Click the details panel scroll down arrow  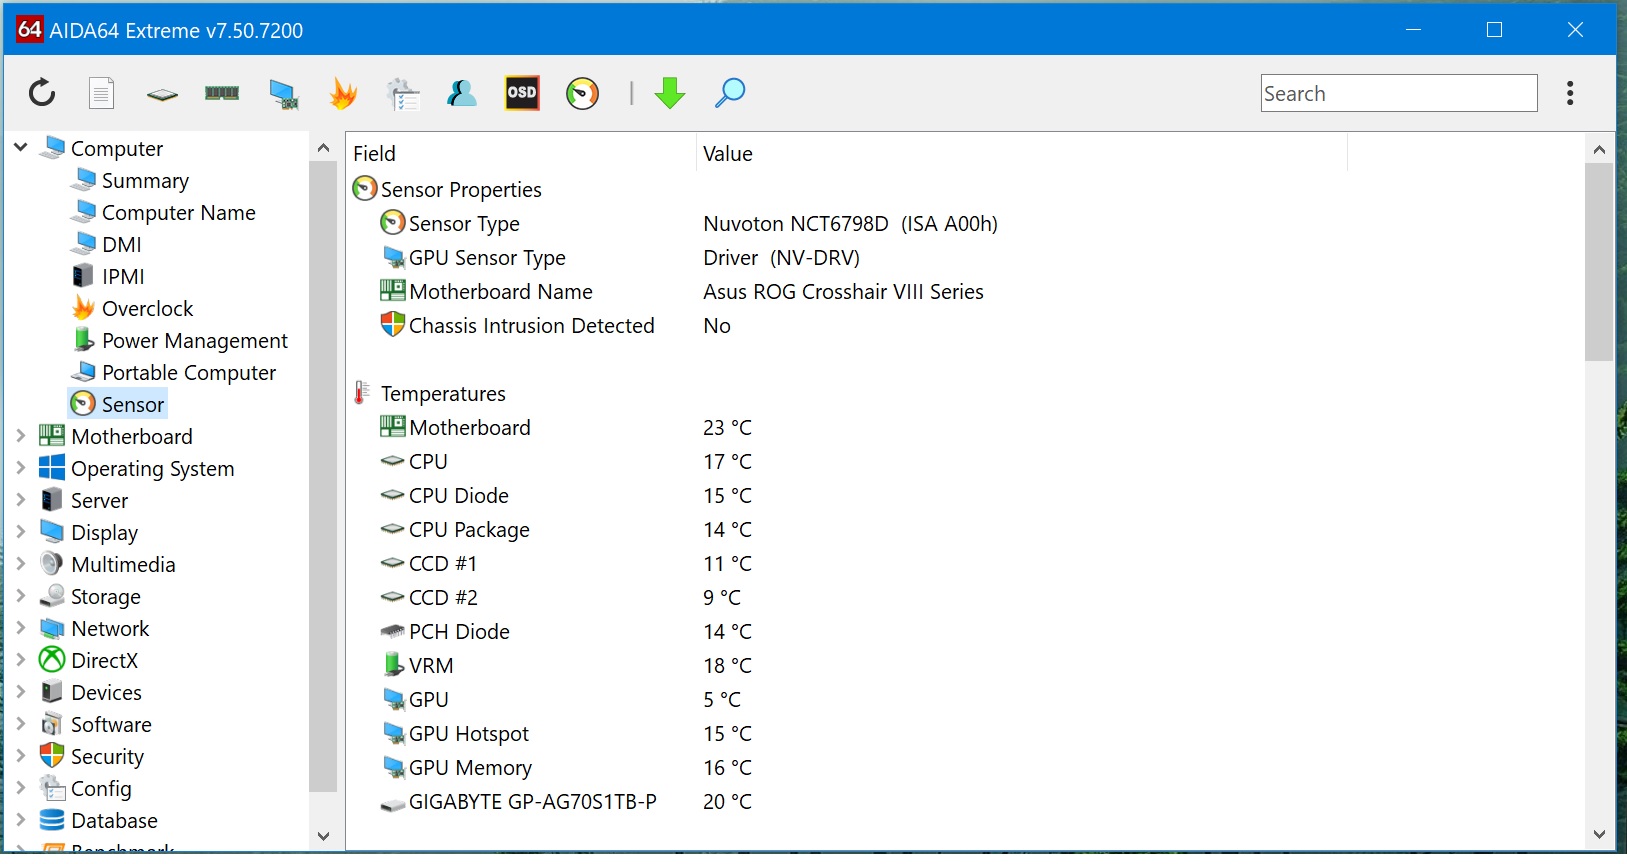coord(1599,834)
